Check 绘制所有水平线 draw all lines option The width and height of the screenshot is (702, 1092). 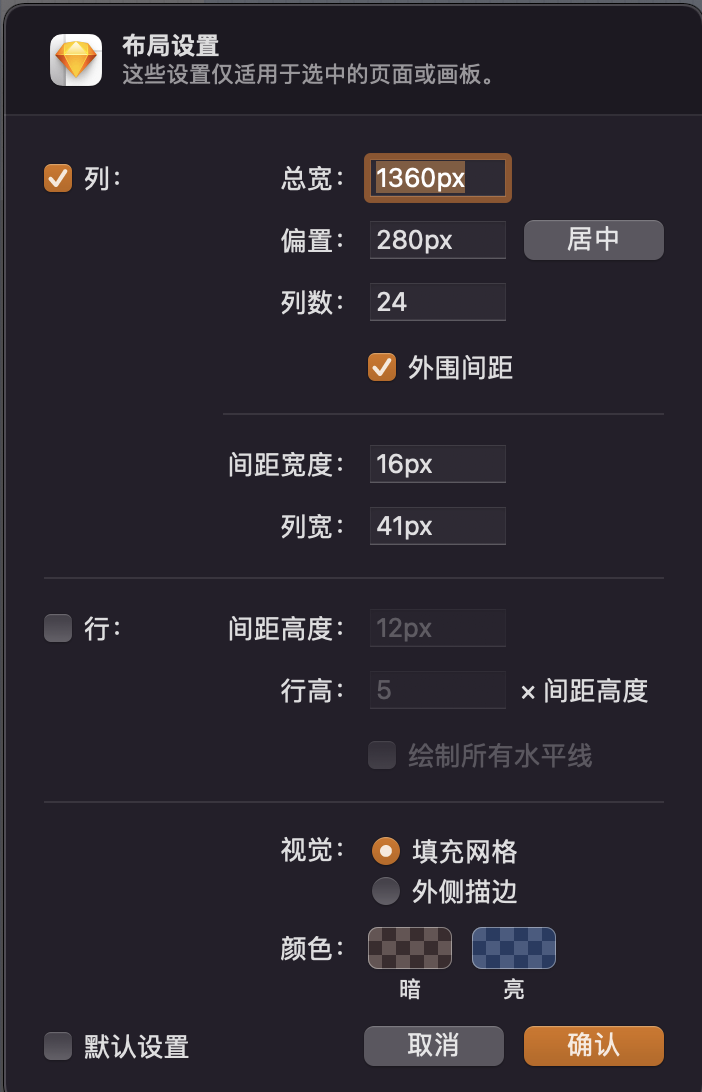click(x=382, y=755)
